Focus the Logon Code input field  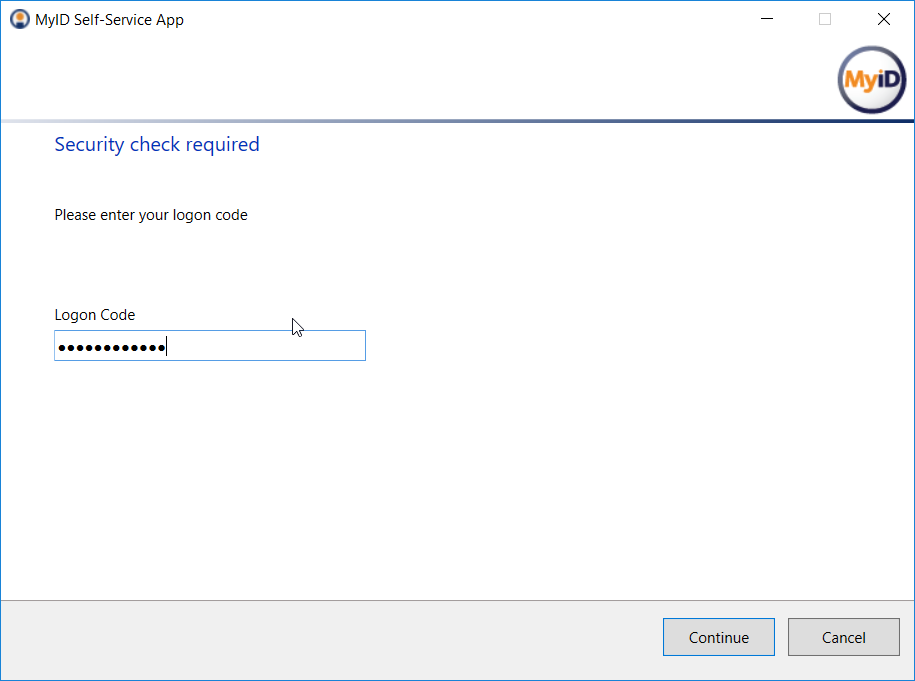pyautogui.click(x=210, y=345)
